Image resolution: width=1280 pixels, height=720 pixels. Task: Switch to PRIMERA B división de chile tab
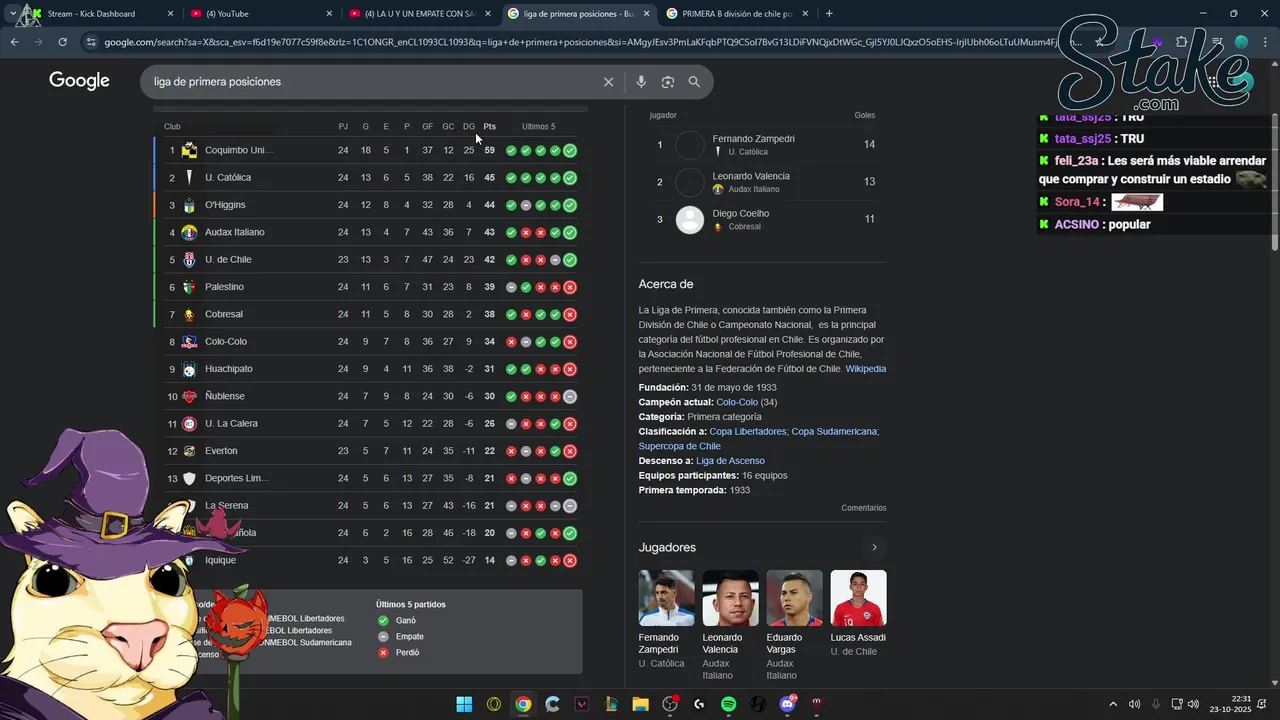pos(737,14)
